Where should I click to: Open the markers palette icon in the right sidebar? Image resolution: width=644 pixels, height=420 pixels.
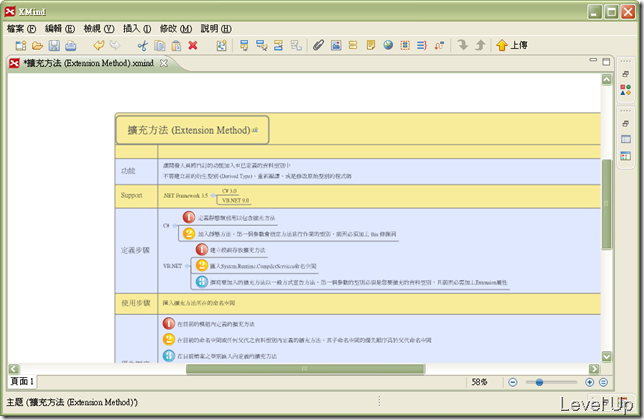coord(626,90)
